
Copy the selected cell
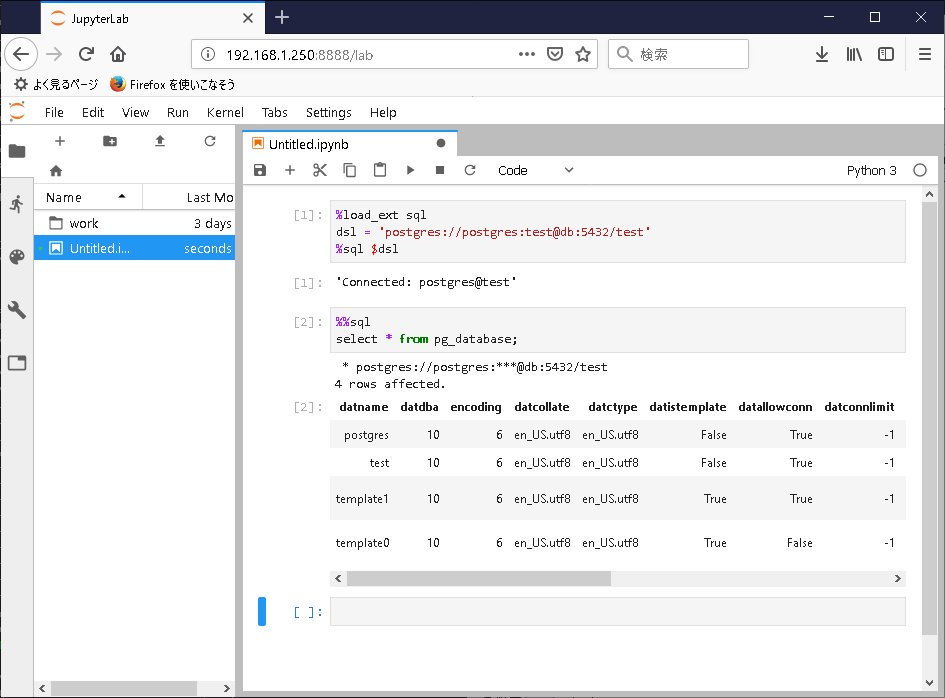[350, 170]
